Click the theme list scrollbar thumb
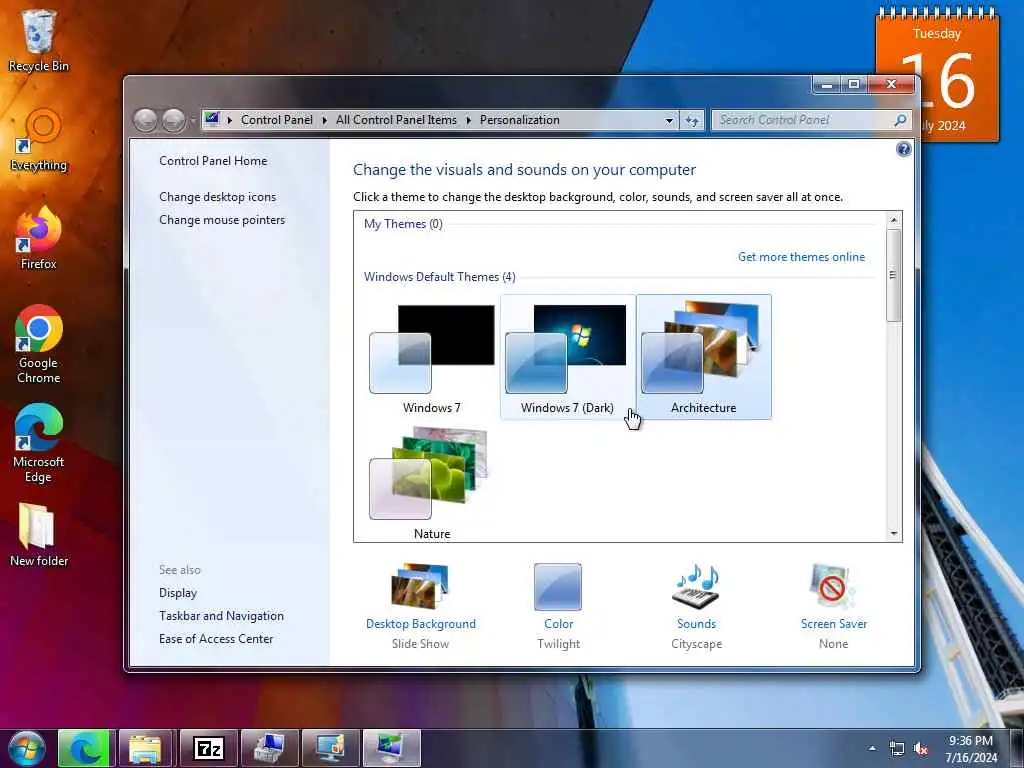 (894, 275)
